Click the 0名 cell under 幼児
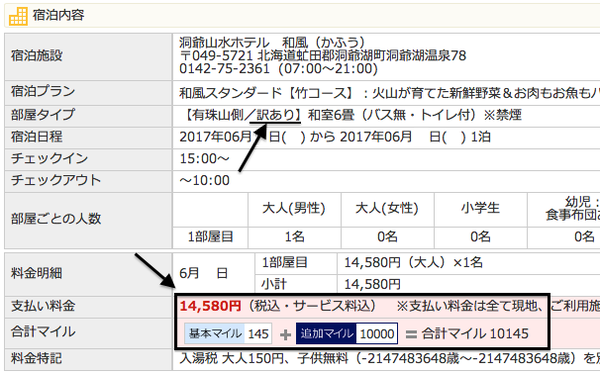 point(584,237)
